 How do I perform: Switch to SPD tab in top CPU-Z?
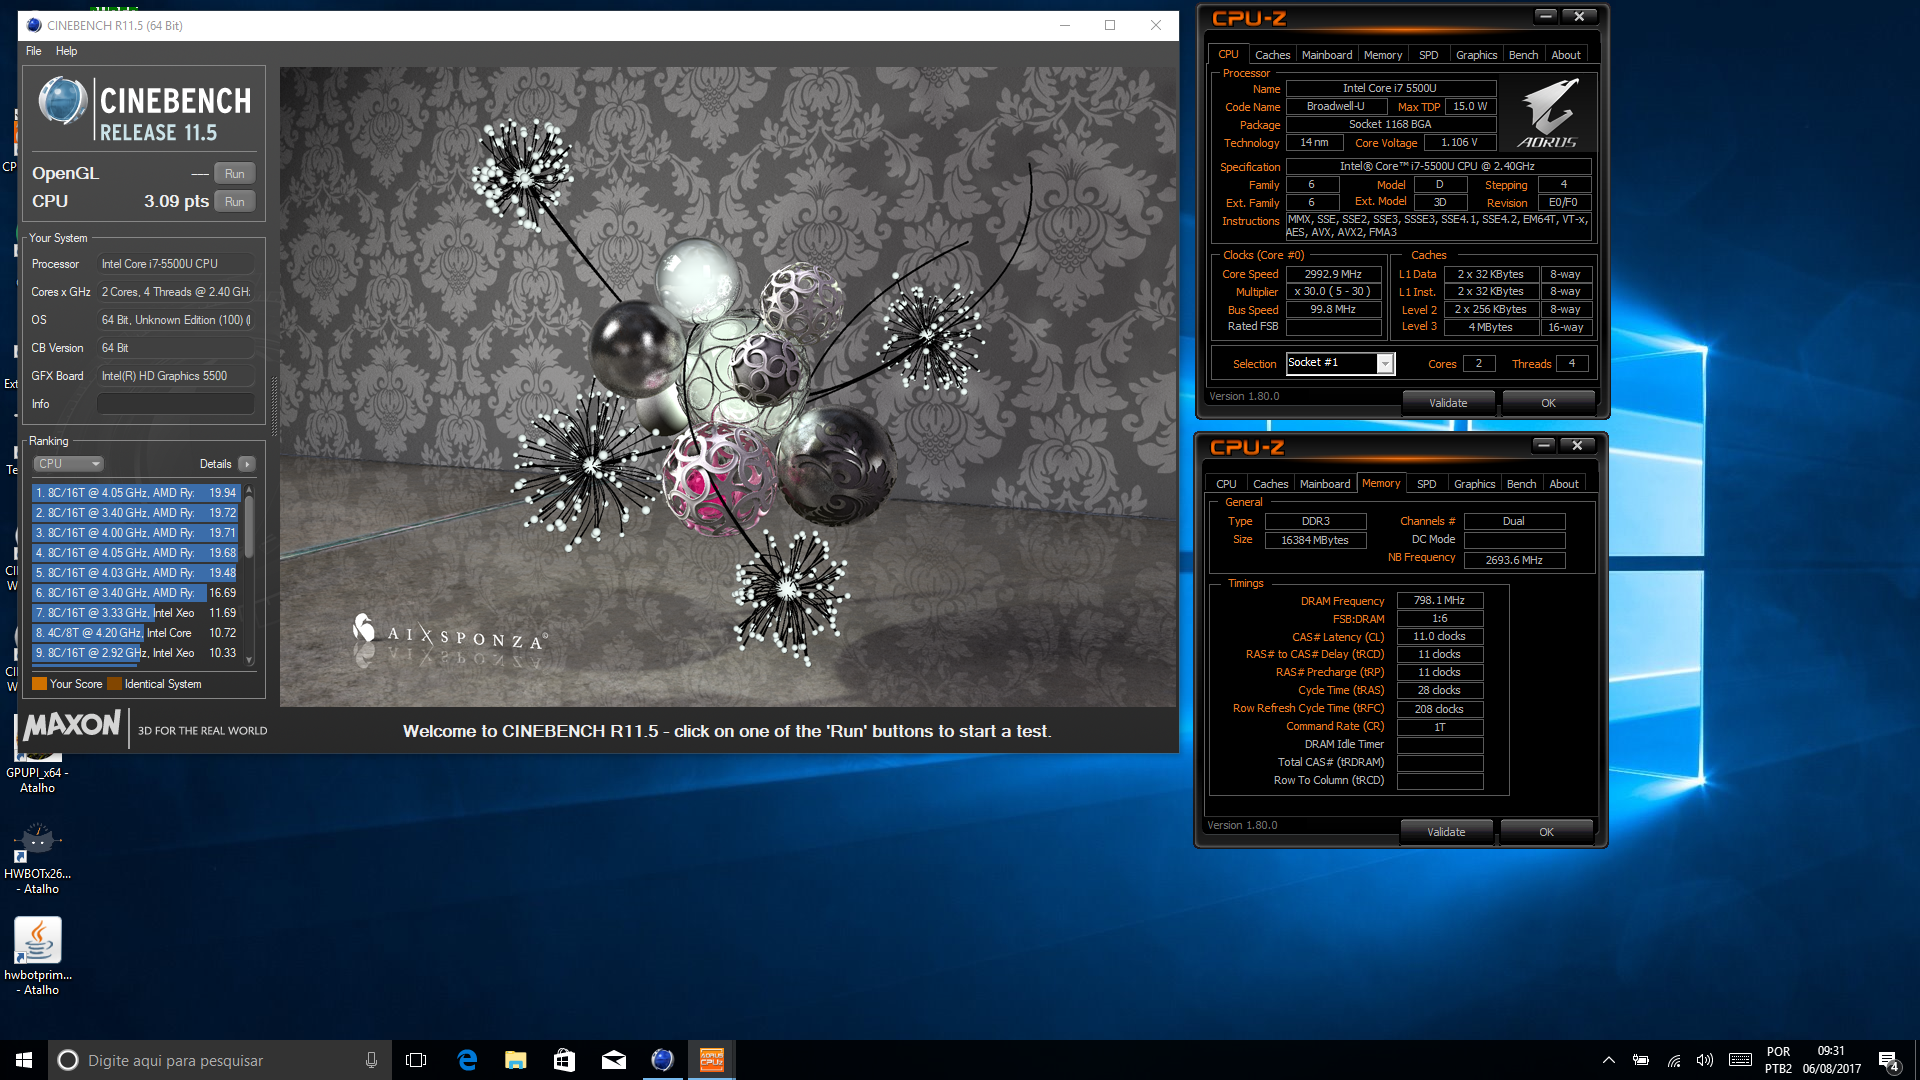(1429, 55)
